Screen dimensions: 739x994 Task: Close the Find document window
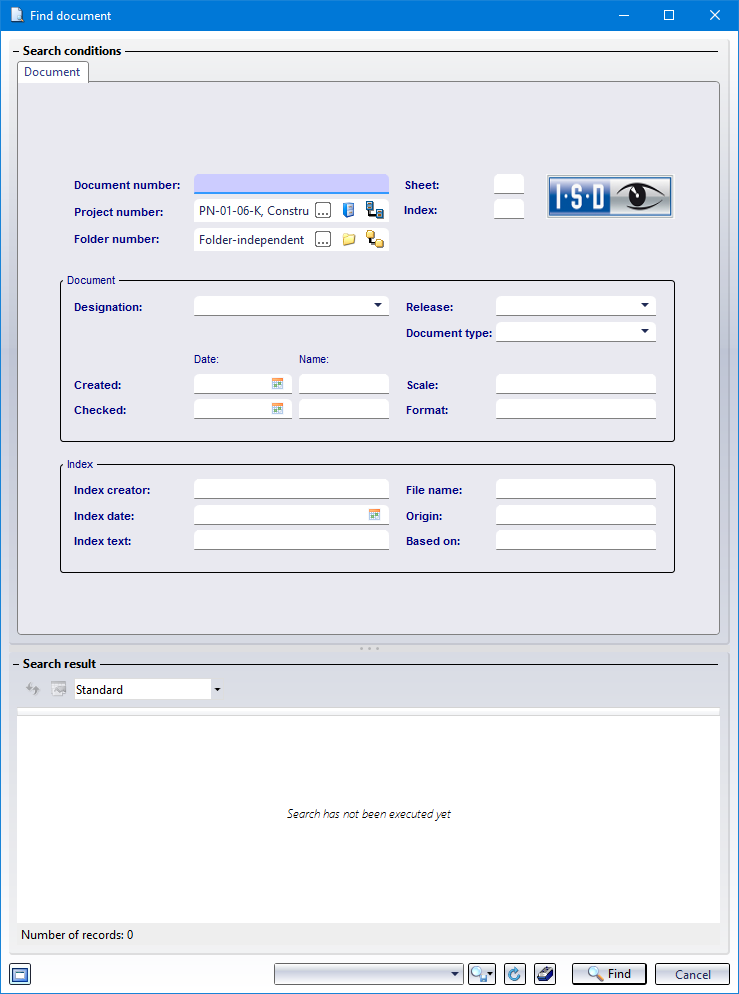715,15
